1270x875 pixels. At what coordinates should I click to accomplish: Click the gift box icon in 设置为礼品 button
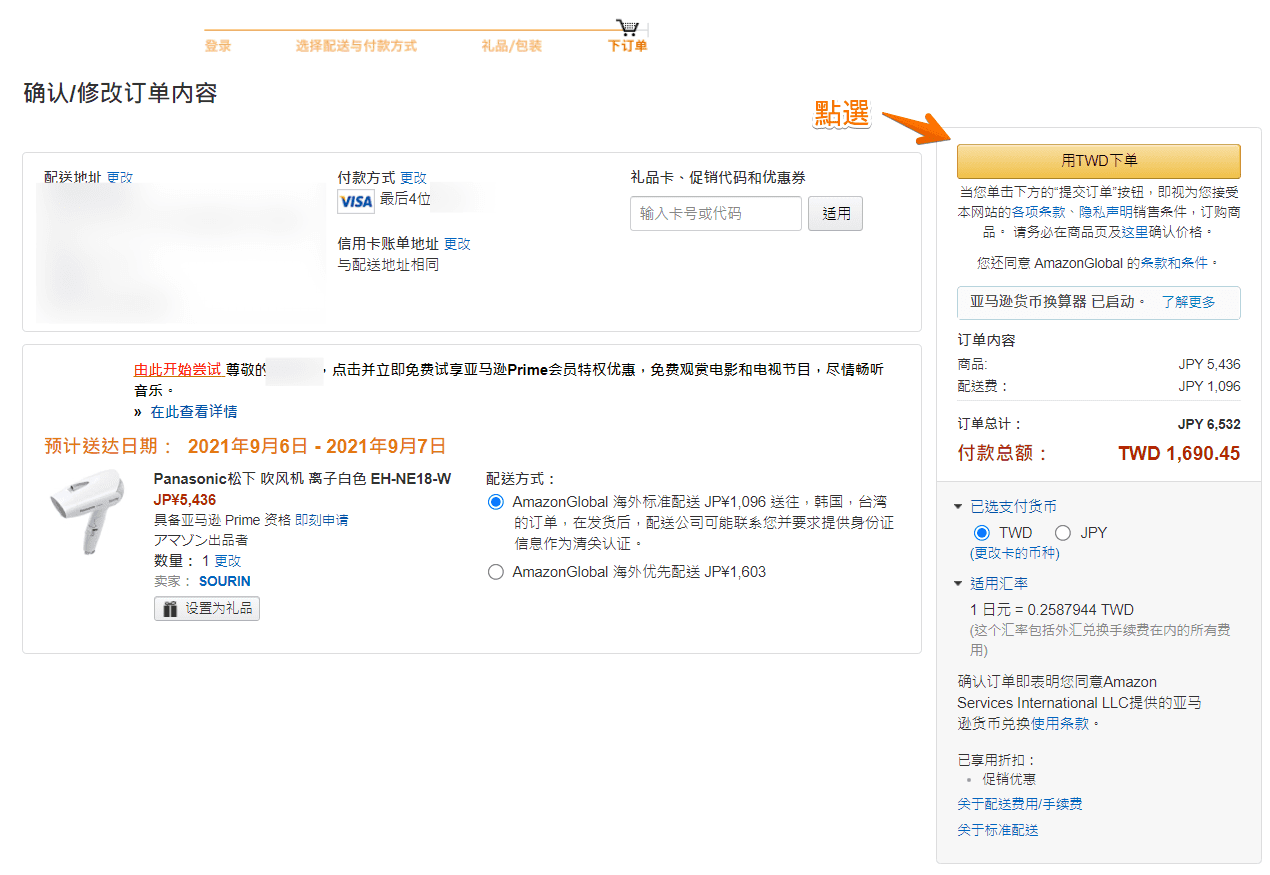point(170,608)
